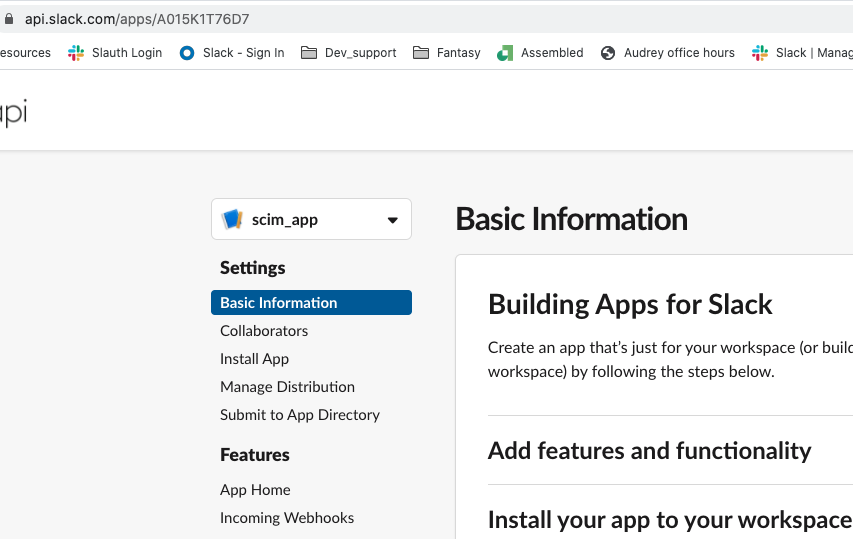Open App Home under Features
853x539 pixels.
(x=255, y=490)
